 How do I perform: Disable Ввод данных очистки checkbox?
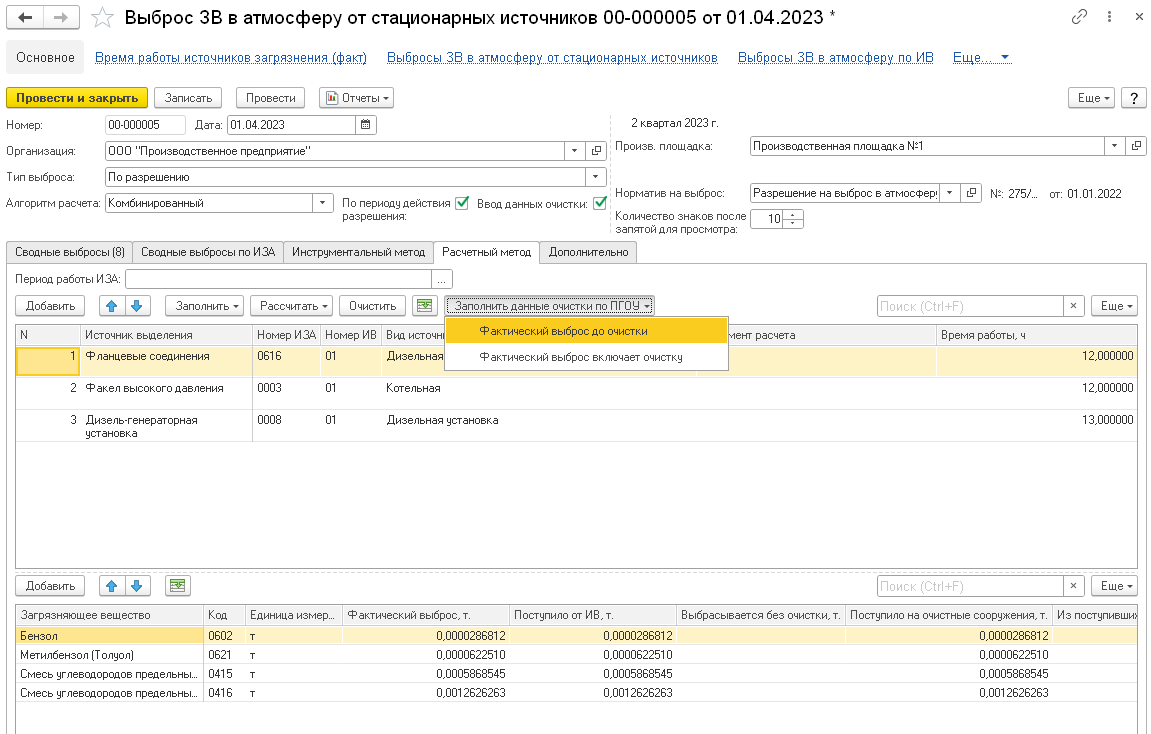600,203
